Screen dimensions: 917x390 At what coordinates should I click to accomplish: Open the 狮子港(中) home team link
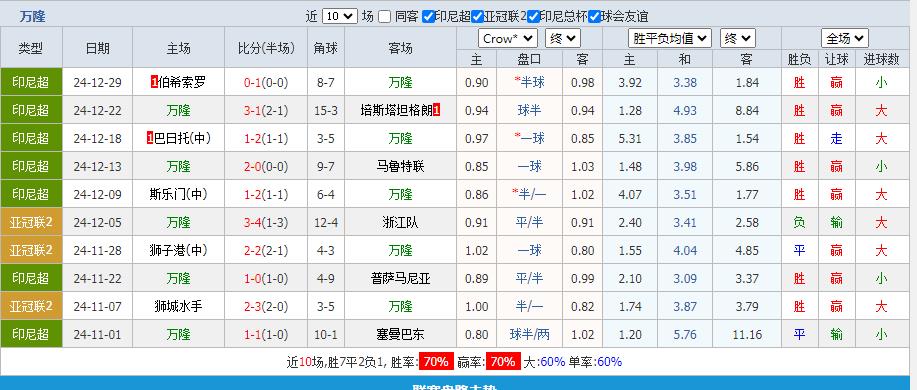(x=178, y=250)
